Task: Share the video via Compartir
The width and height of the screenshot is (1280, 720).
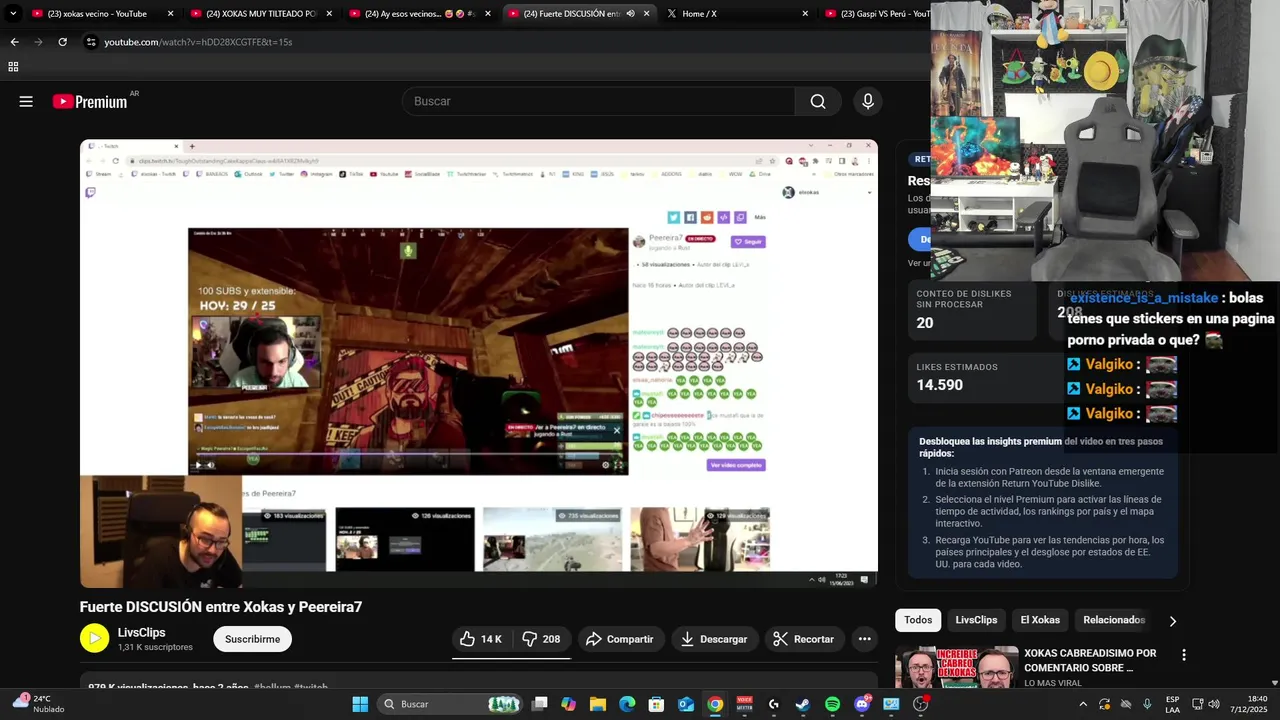Action: 620,639
